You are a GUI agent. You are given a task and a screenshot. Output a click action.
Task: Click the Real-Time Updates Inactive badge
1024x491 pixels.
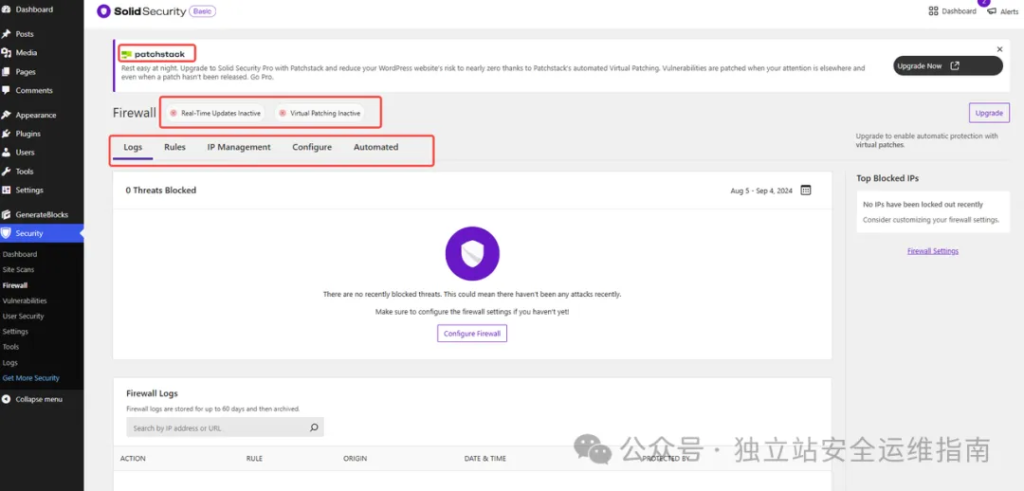216,113
